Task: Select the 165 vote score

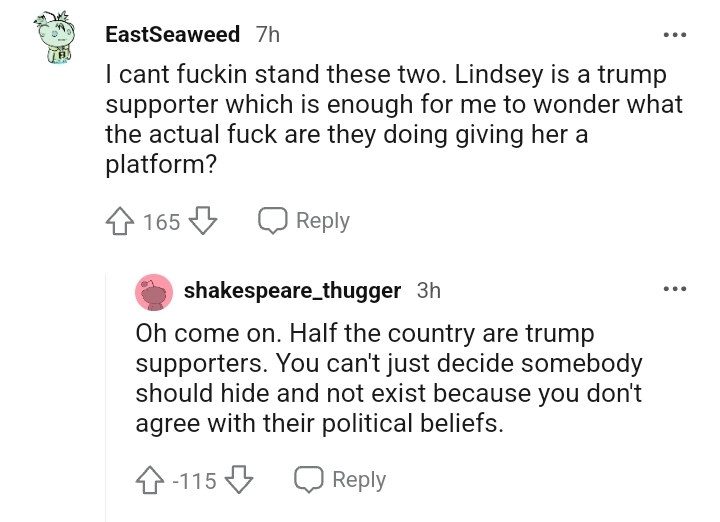Action: point(162,222)
